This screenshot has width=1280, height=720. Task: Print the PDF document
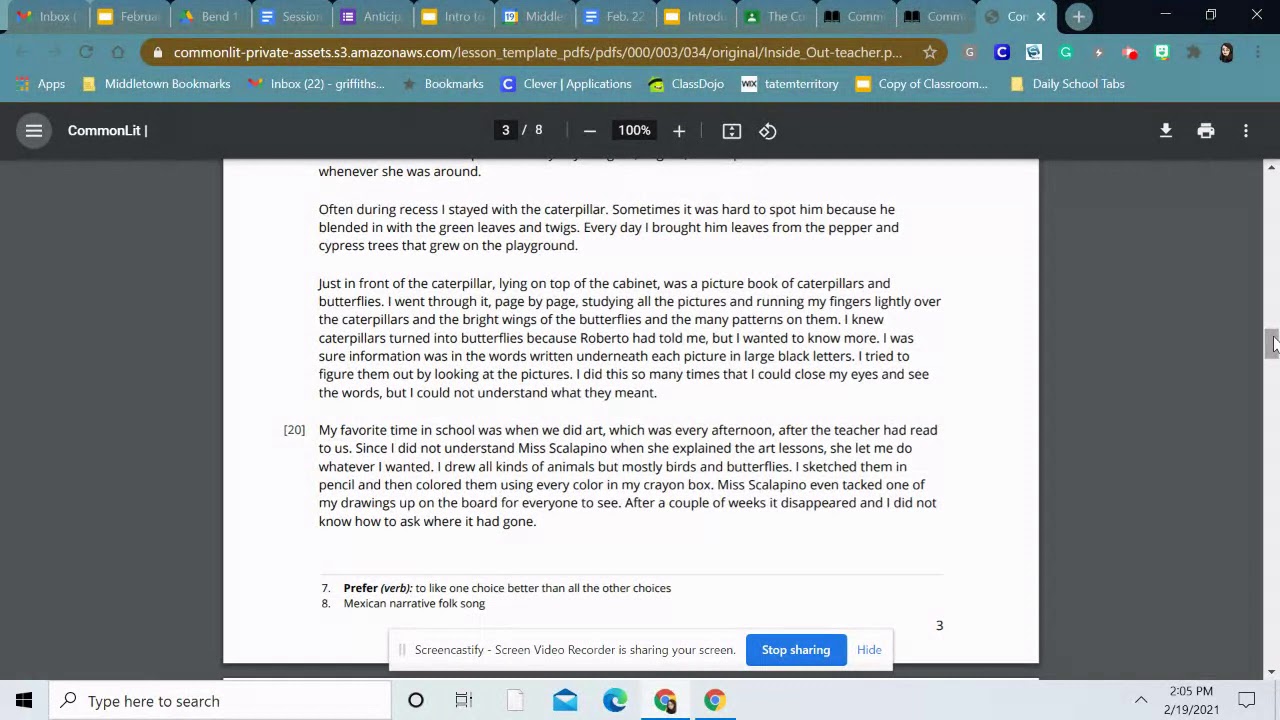pyautogui.click(x=1206, y=131)
